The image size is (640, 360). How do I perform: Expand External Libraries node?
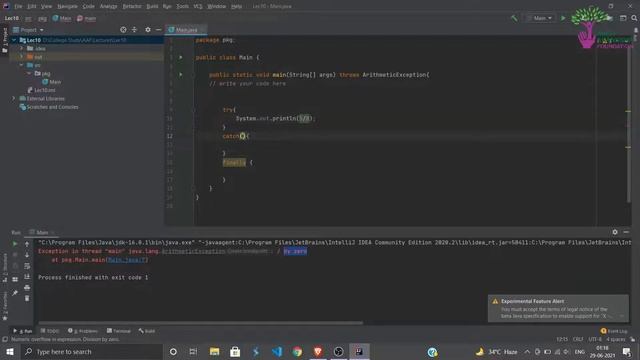click(x=14, y=98)
